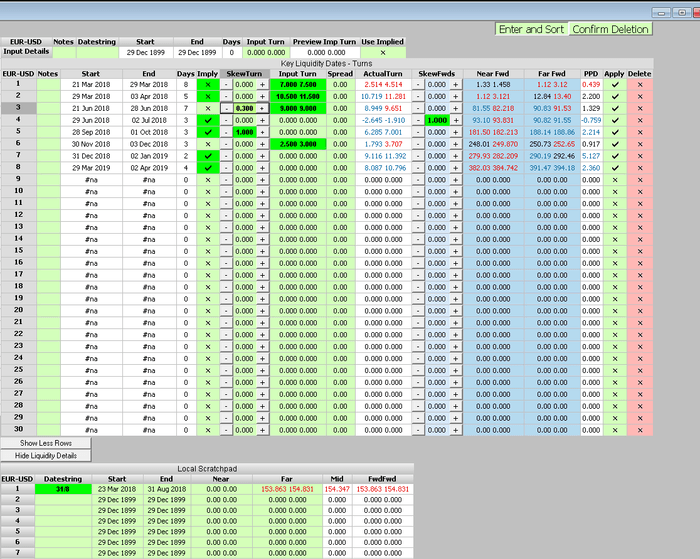Toggle the Imply checkbox for row 4
Viewport: 700px width, 559px height.
point(209,119)
